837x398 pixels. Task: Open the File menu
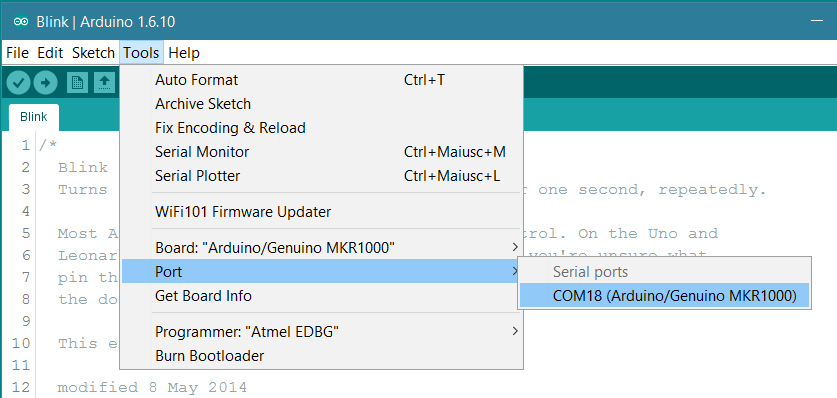point(17,53)
